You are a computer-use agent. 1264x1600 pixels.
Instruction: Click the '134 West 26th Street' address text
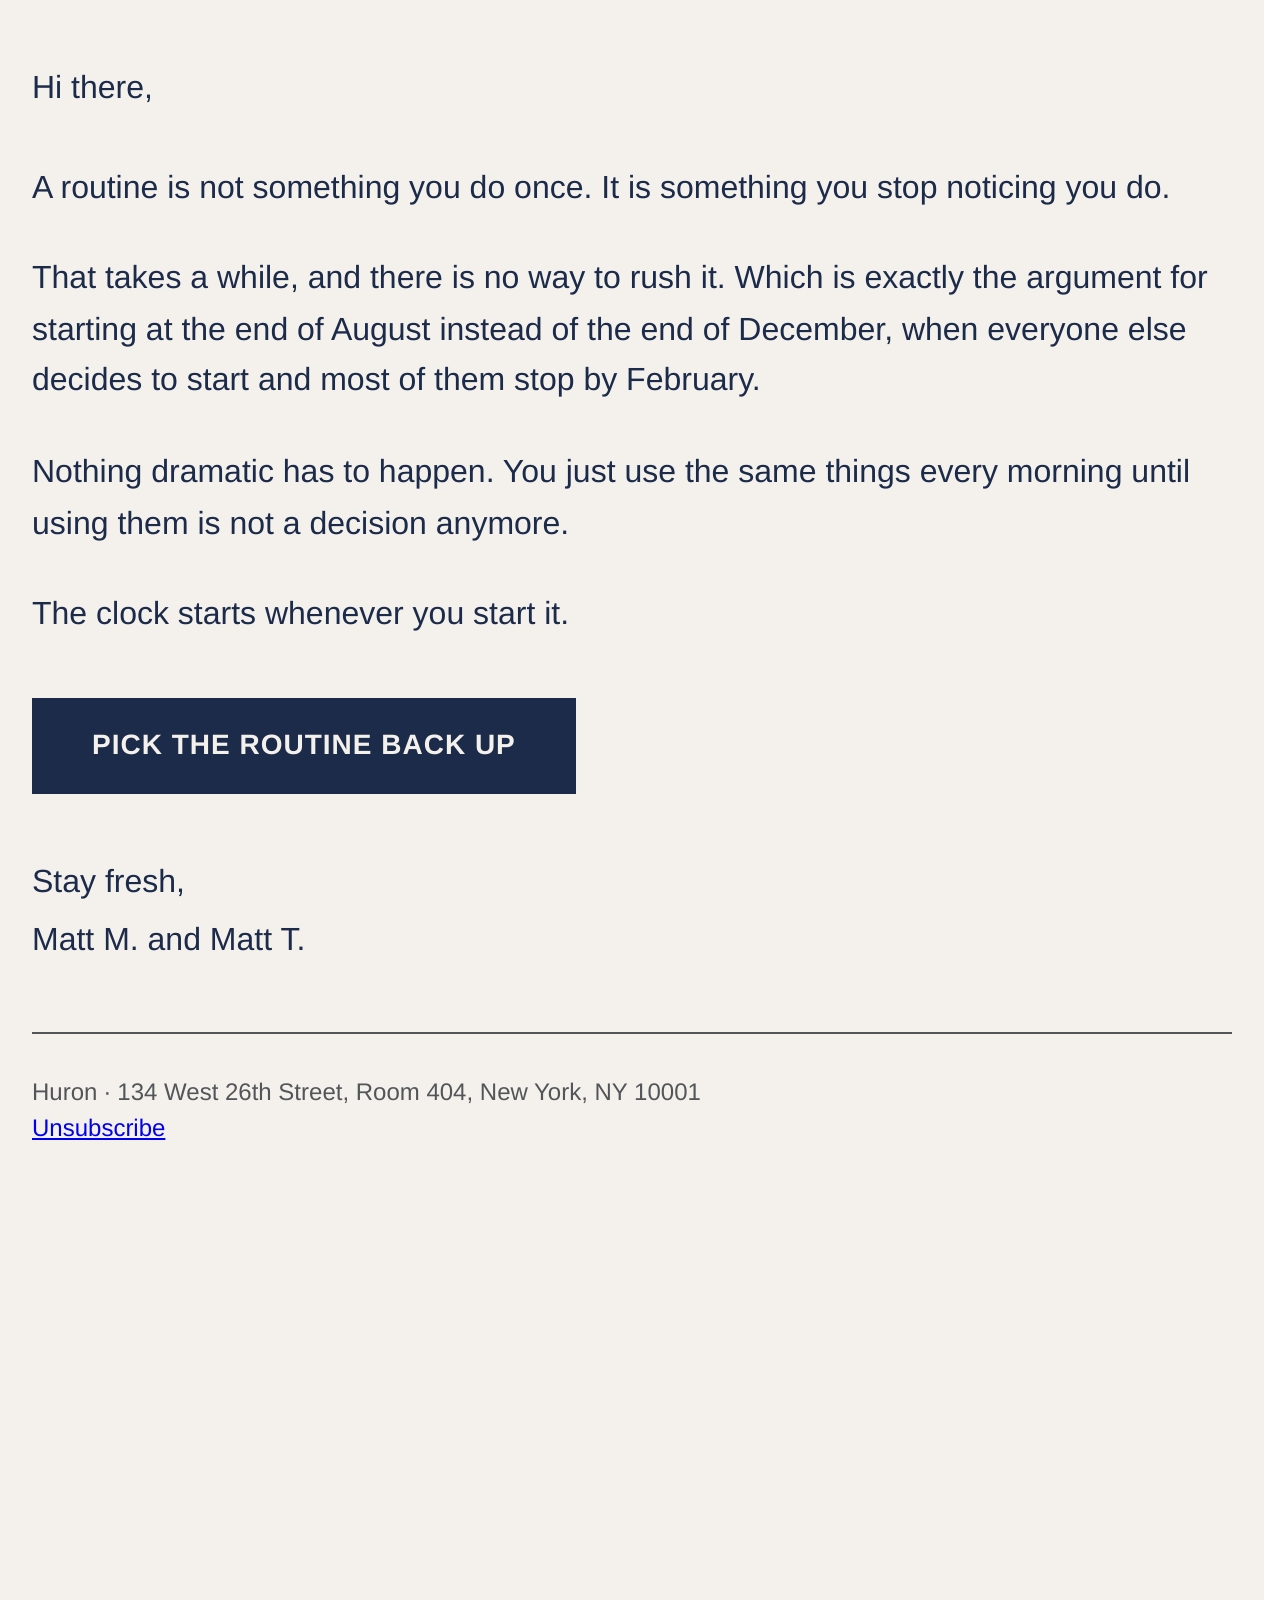[230, 1092]
